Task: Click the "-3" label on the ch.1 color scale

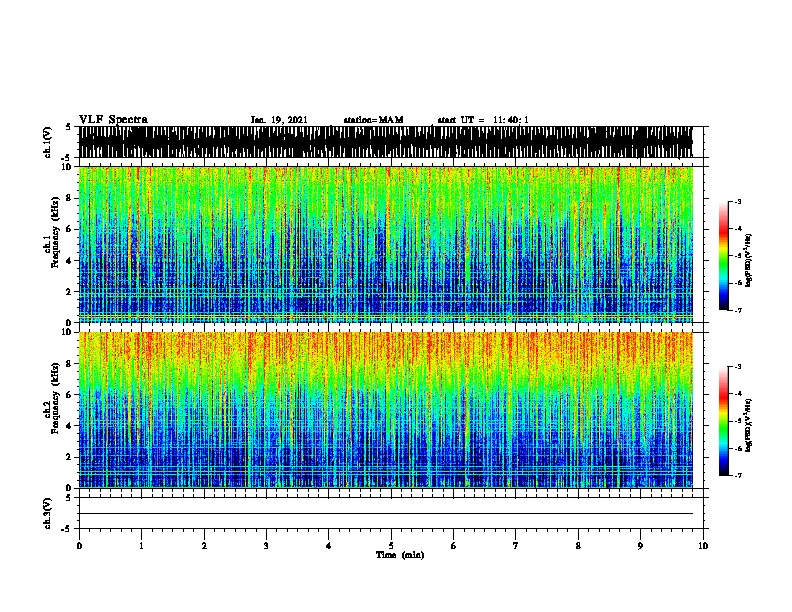Action: [x=737, y=201]
